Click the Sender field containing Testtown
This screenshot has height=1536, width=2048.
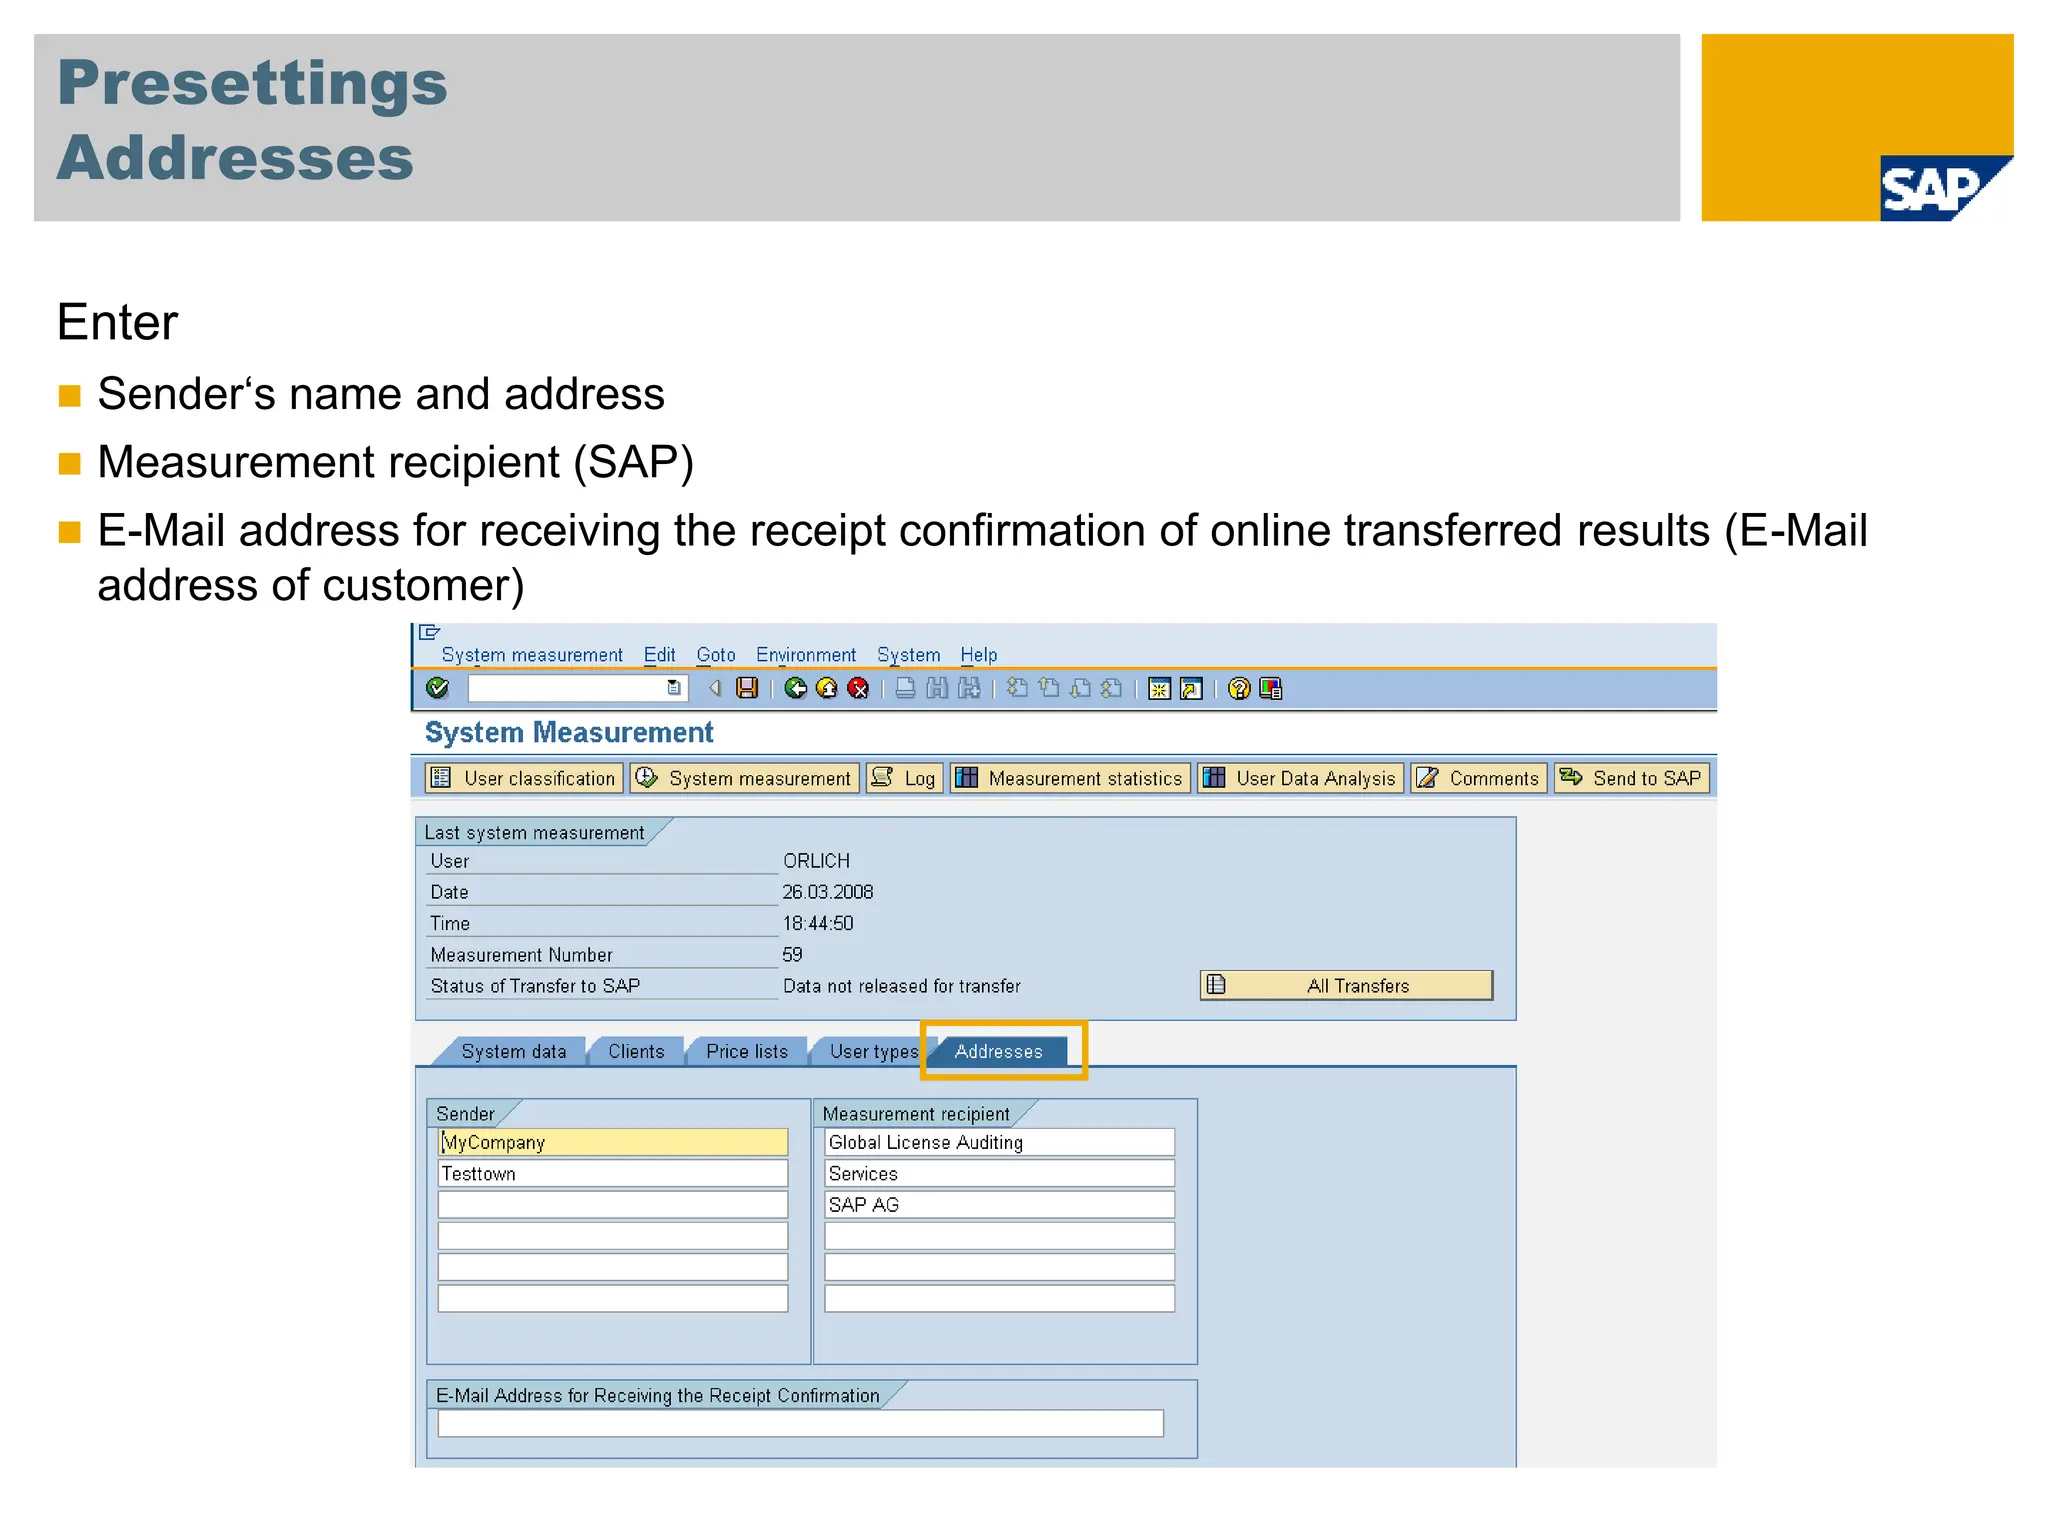pyautogui.click(x=613, y=1173)
